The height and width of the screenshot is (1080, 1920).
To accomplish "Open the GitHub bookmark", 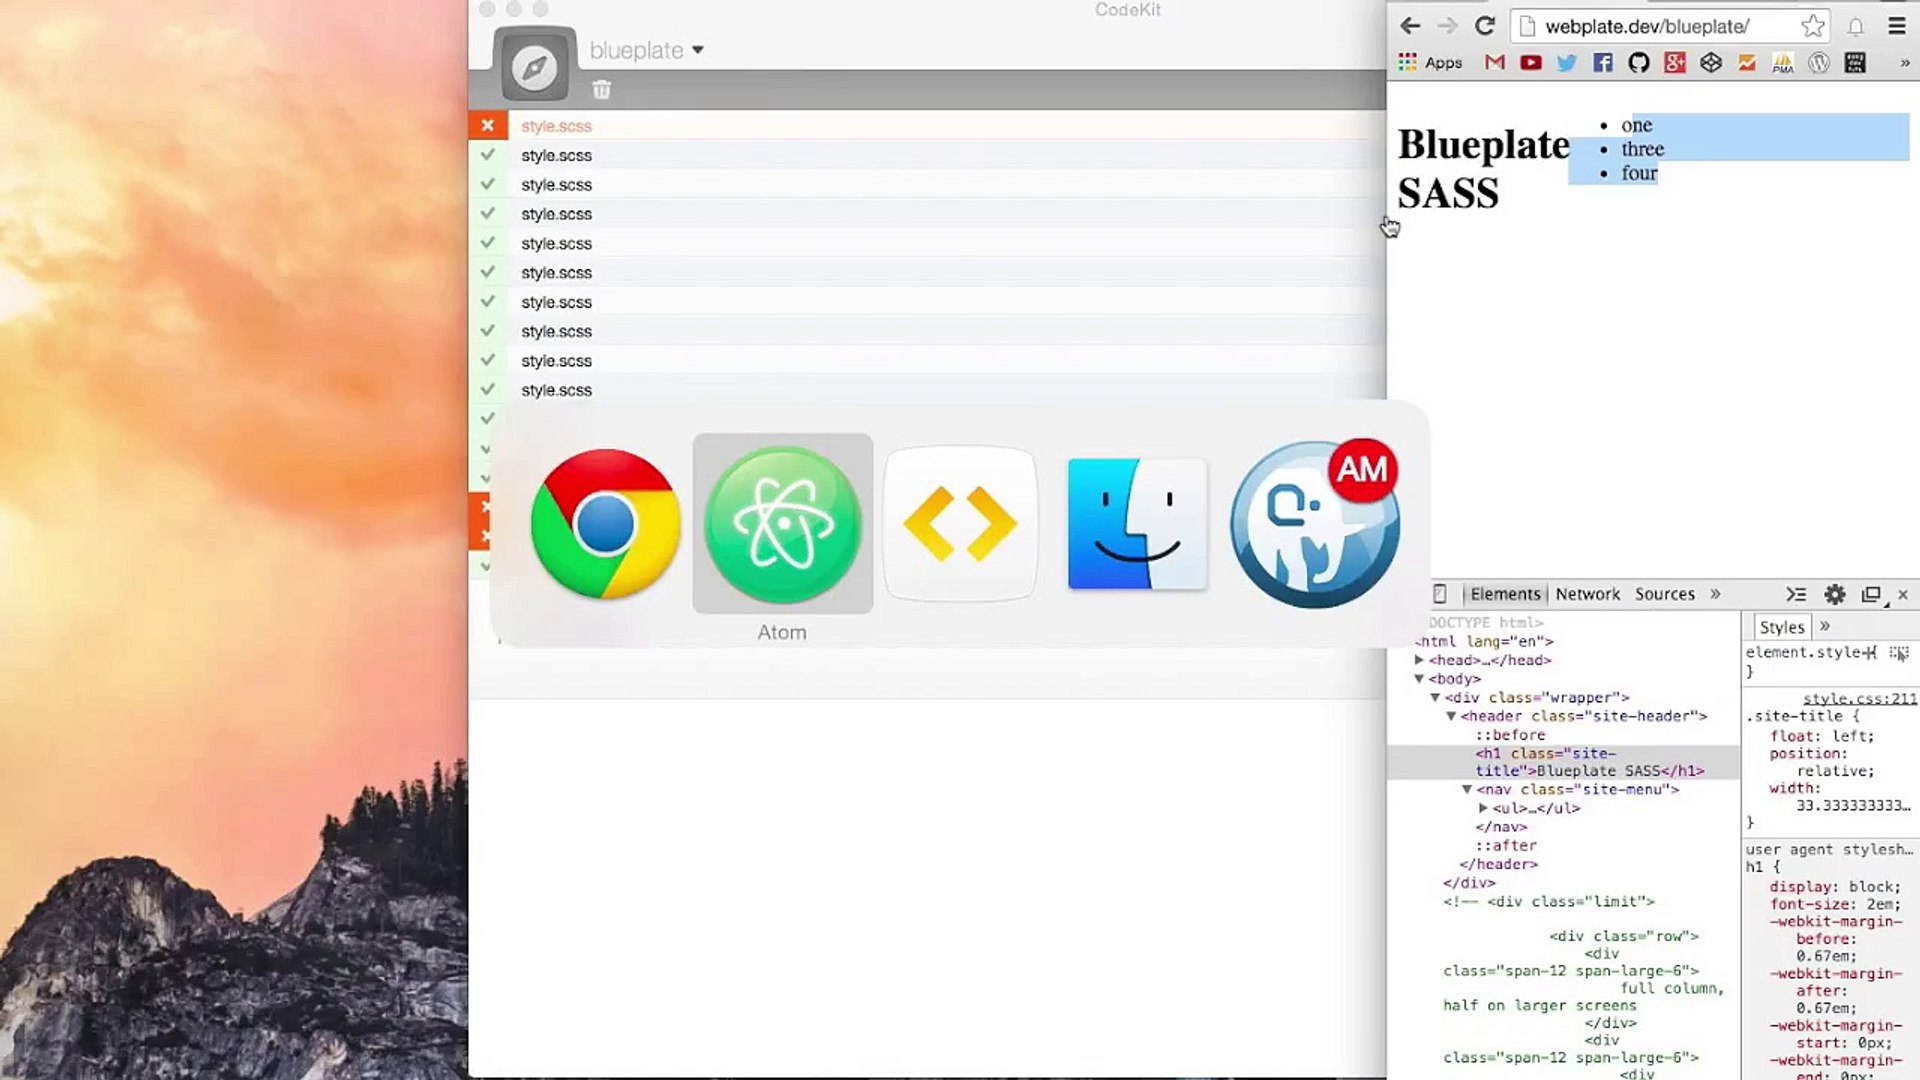I will point(1639,63).
